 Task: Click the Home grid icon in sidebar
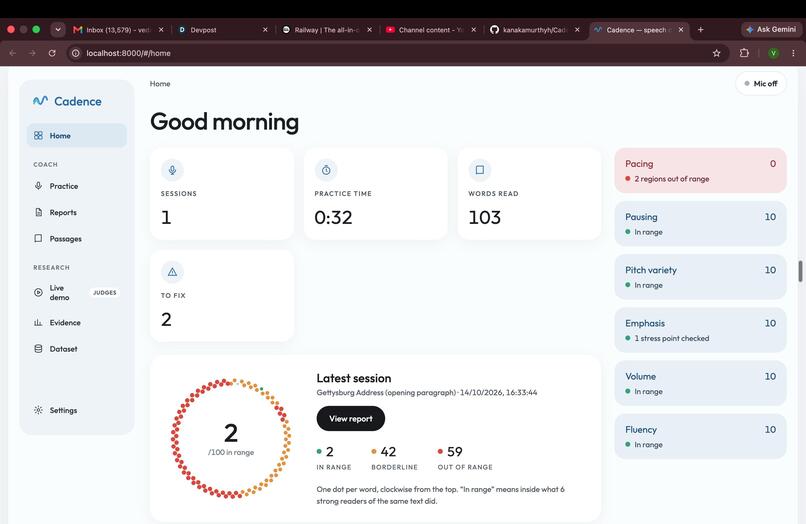[39, 136]
